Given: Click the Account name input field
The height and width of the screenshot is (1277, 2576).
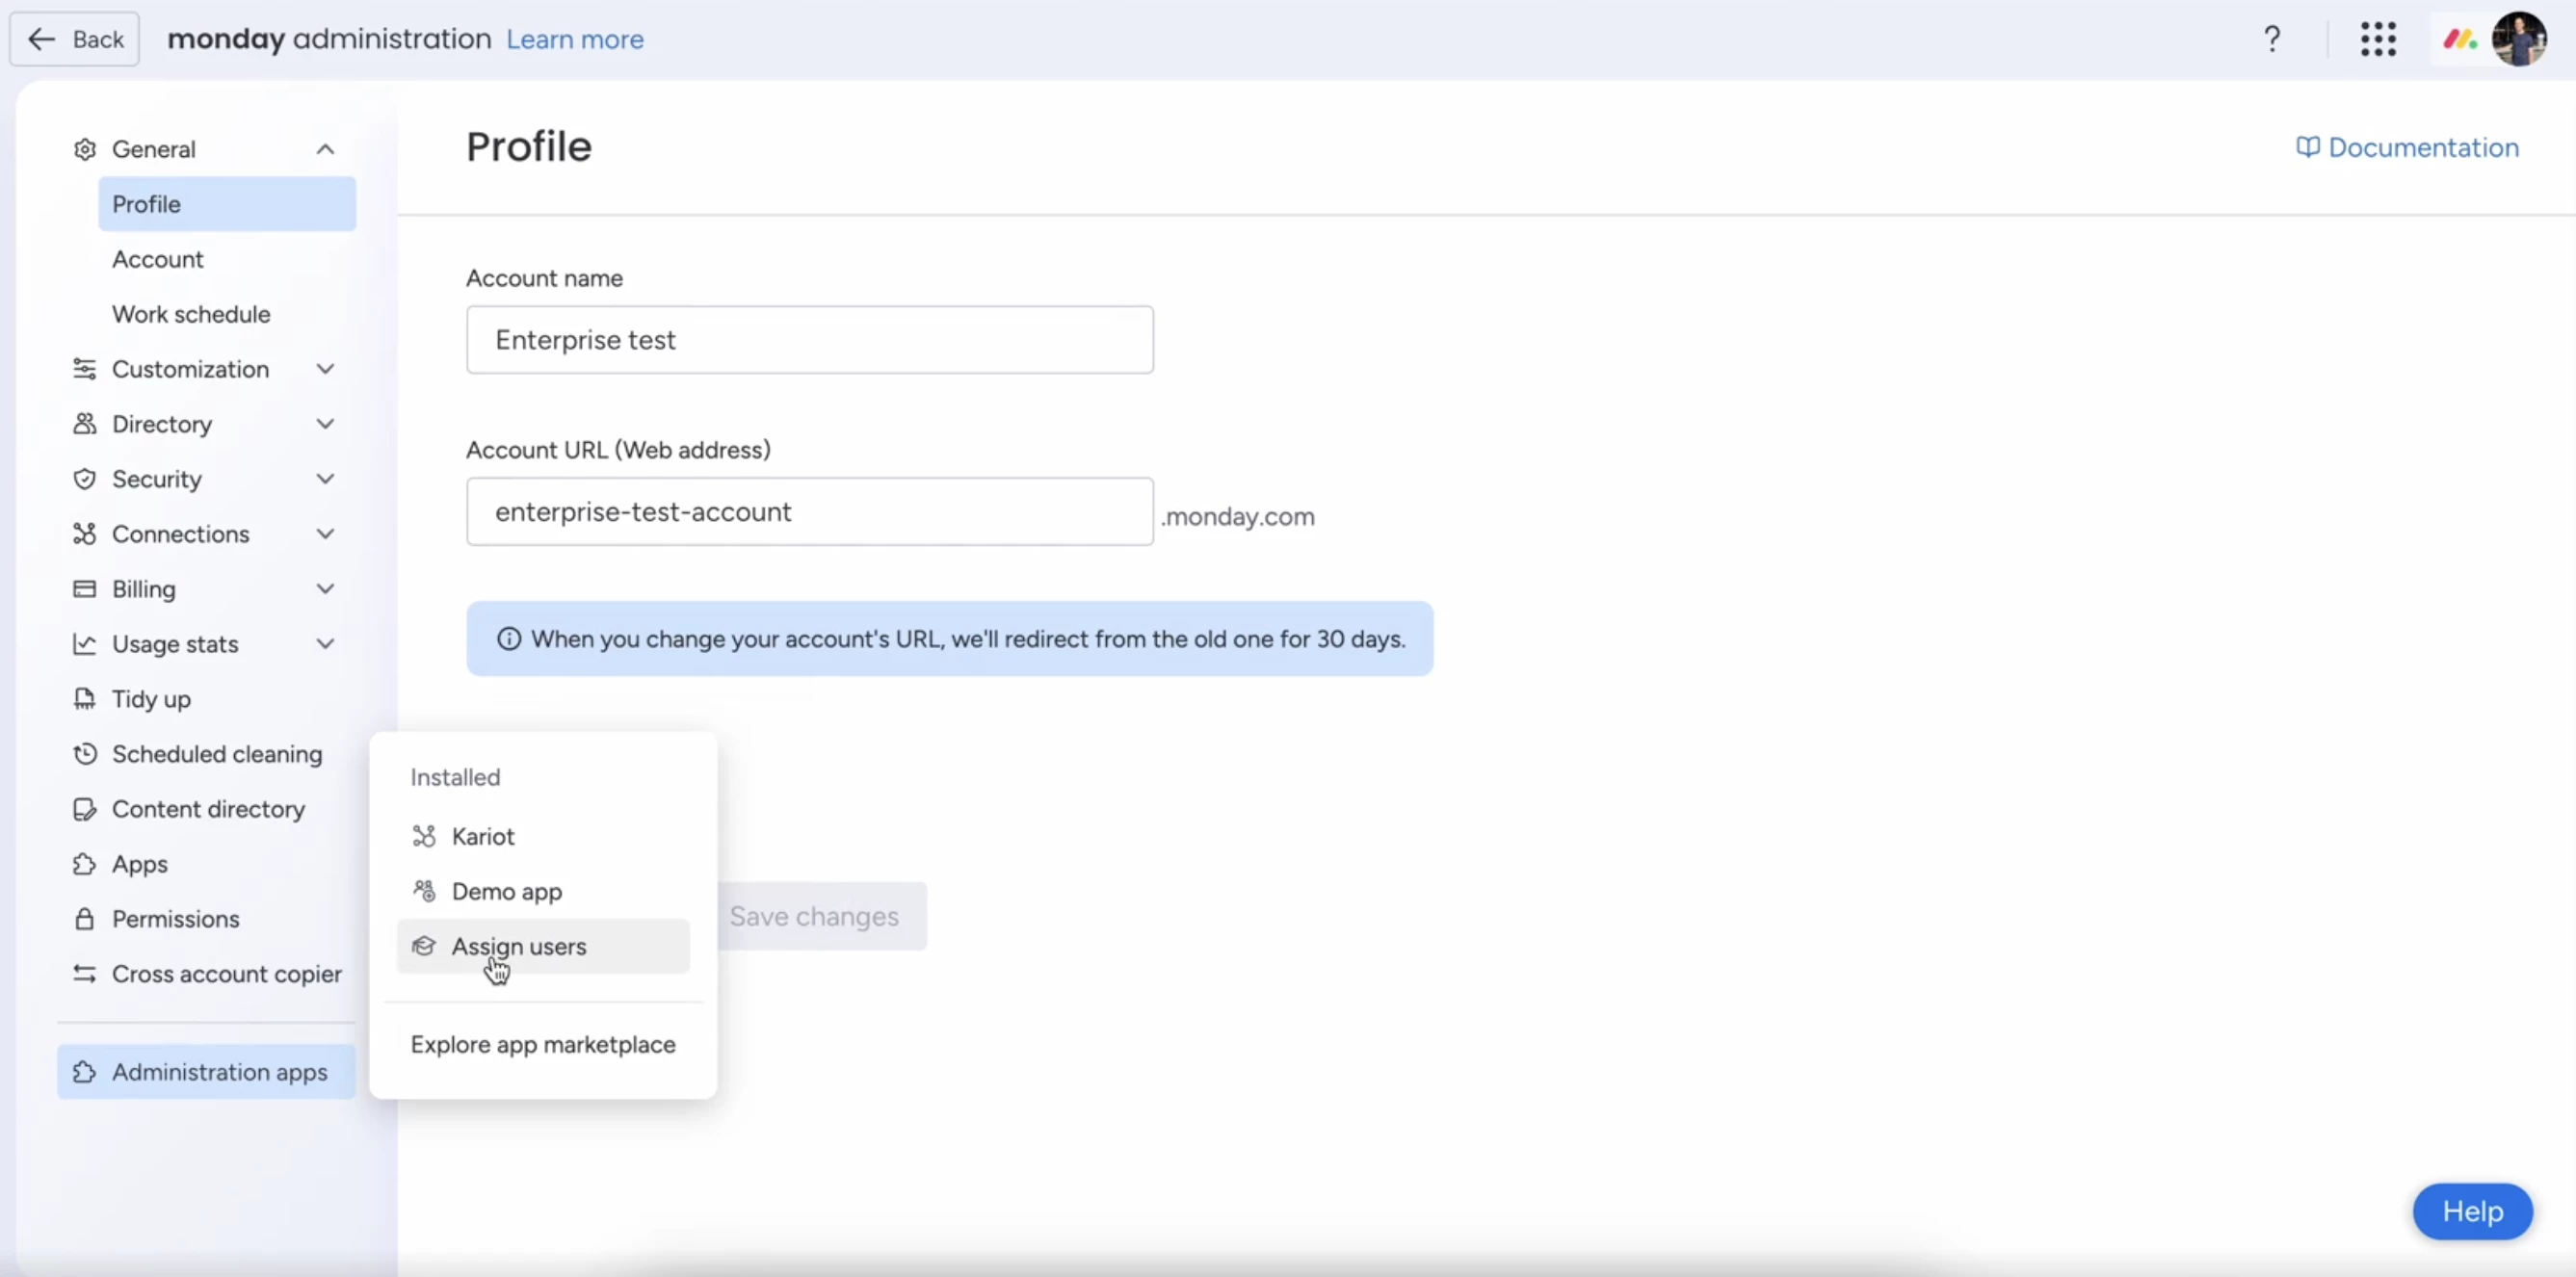Looking at the screenshot, I should (810, 340).
